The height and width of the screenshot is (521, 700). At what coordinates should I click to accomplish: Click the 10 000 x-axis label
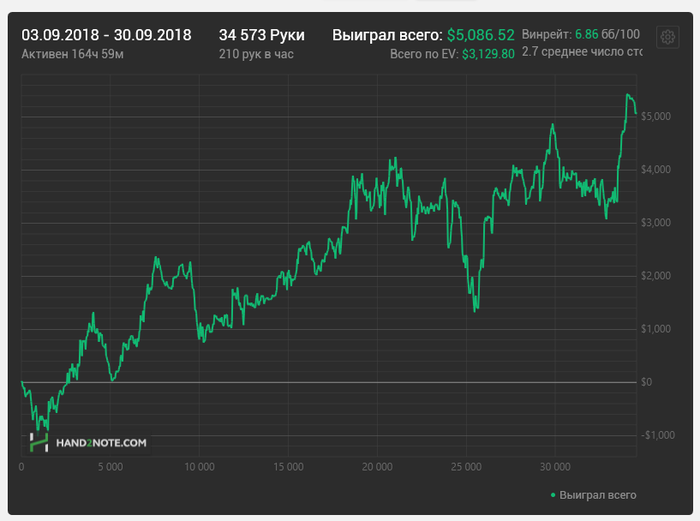[x=199, y=467]
